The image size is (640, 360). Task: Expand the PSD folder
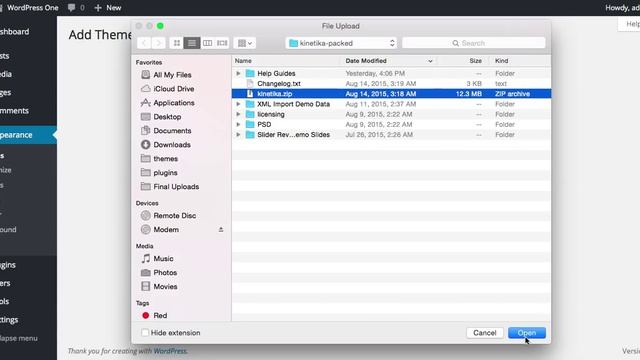click(238, 124)
